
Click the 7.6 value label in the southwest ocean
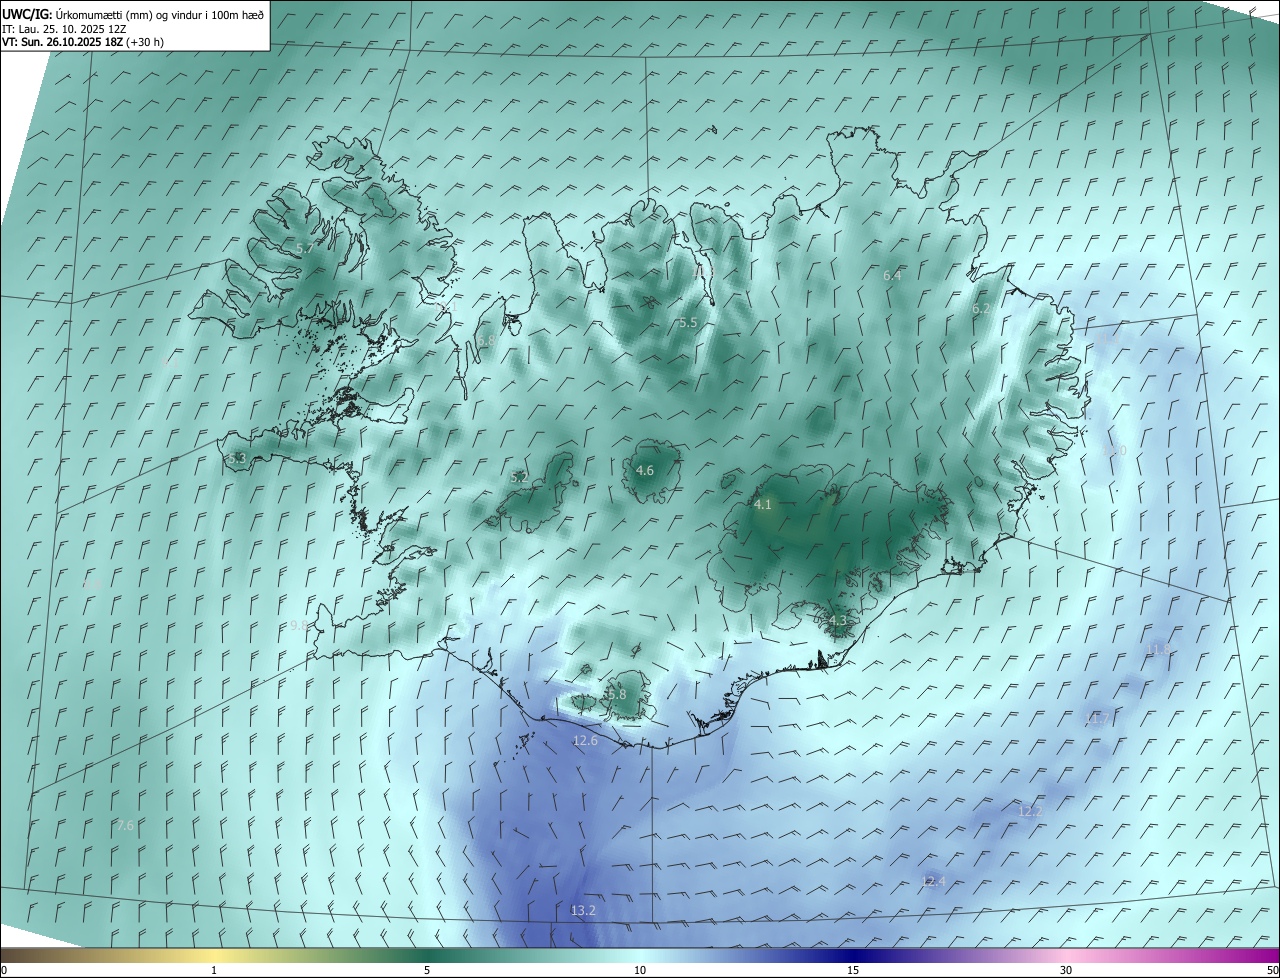(x=125, y=825)
